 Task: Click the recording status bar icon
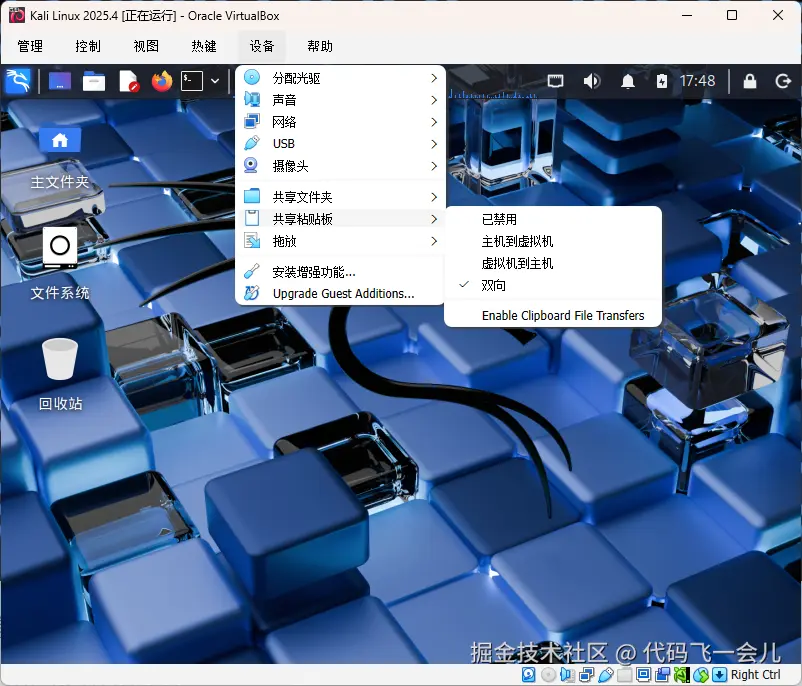click(x=663, y=675)
